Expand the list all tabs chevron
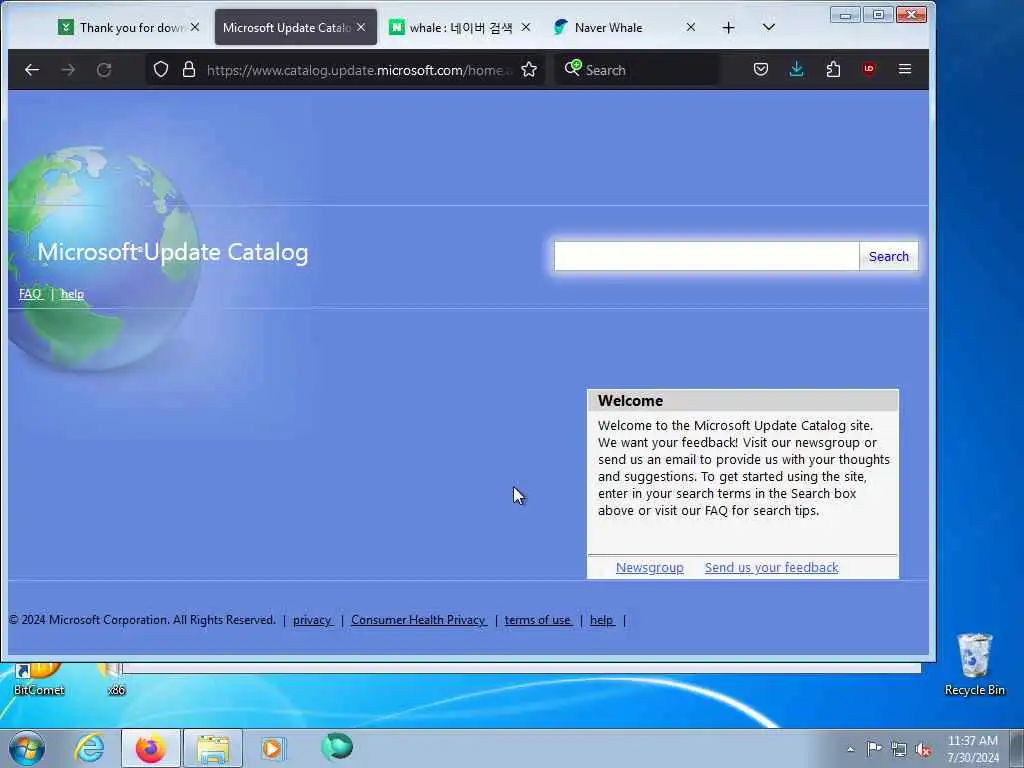1024x768 pixels. [x=769, y=27]
